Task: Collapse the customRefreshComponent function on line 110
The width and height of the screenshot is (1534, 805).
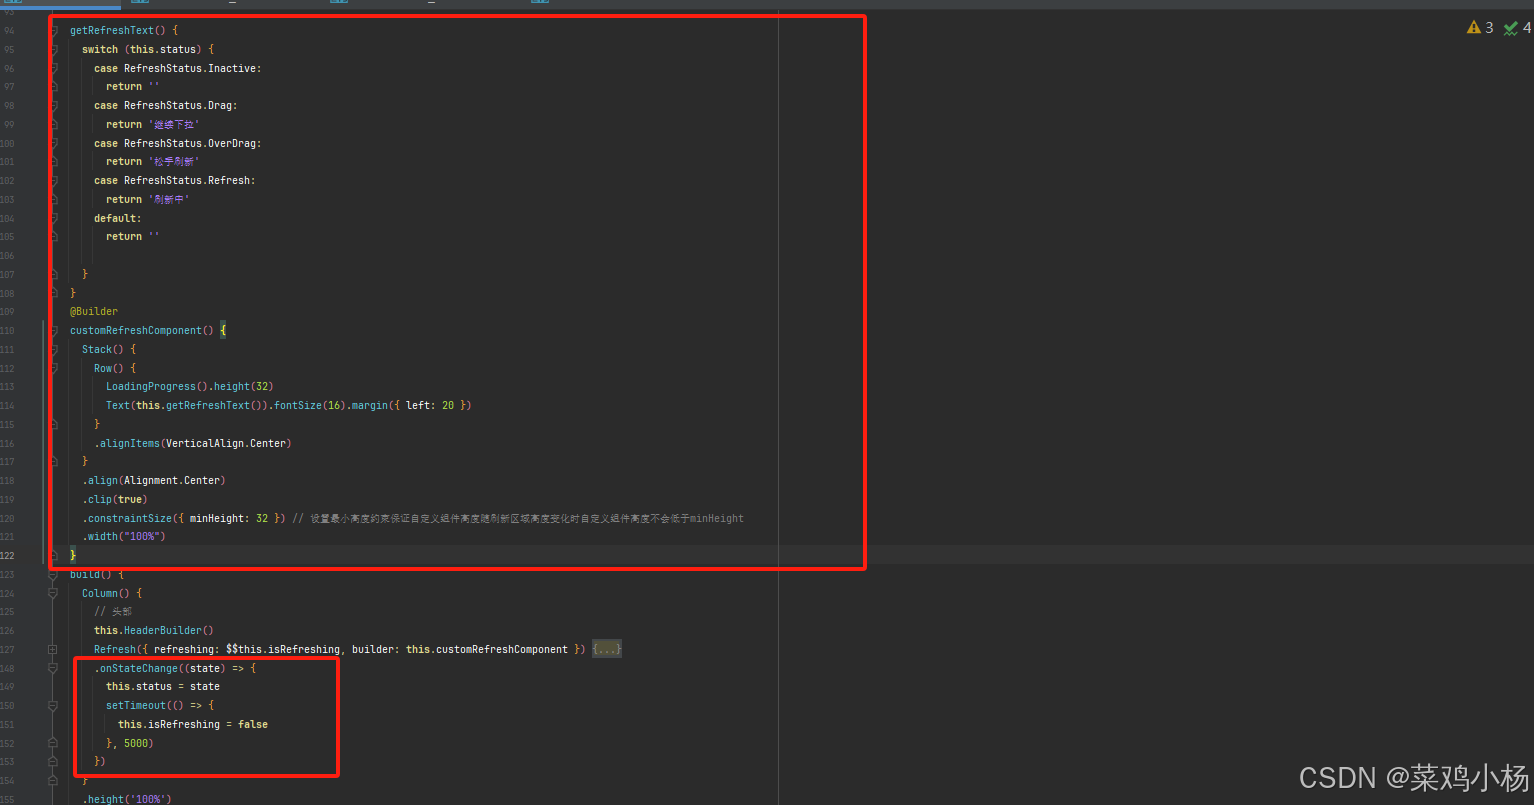Action: 53,330
